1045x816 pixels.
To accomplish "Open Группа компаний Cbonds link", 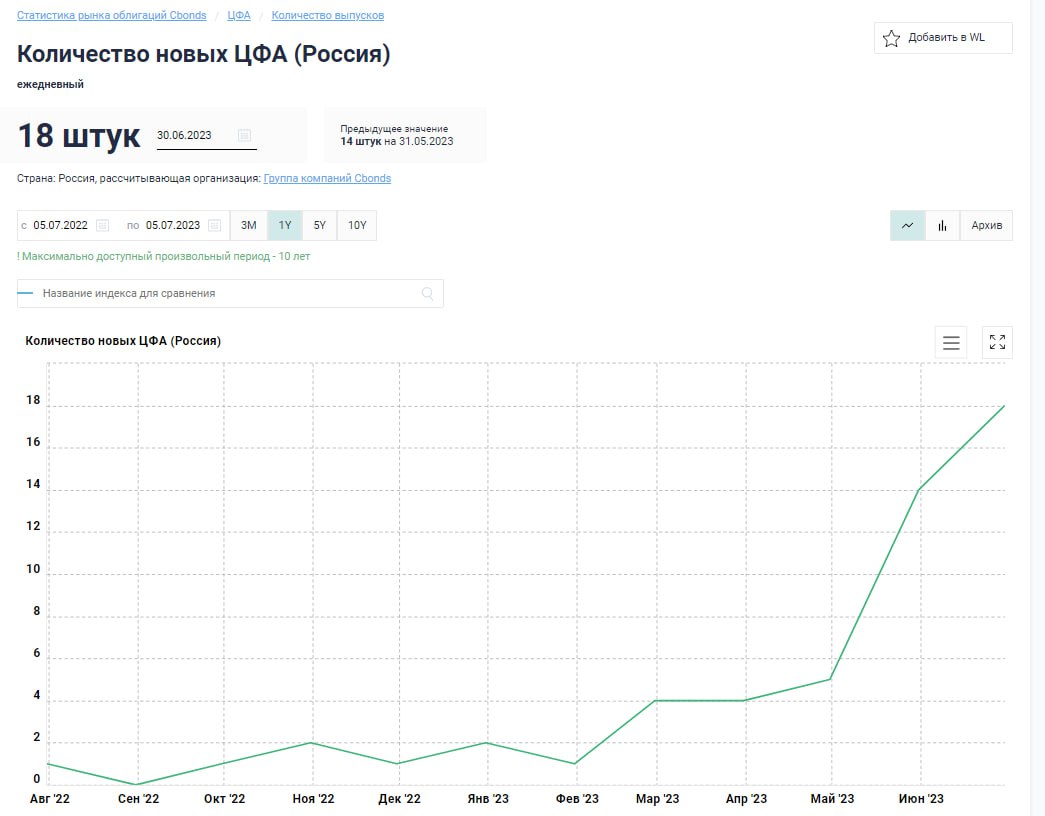I will point(327,178).
